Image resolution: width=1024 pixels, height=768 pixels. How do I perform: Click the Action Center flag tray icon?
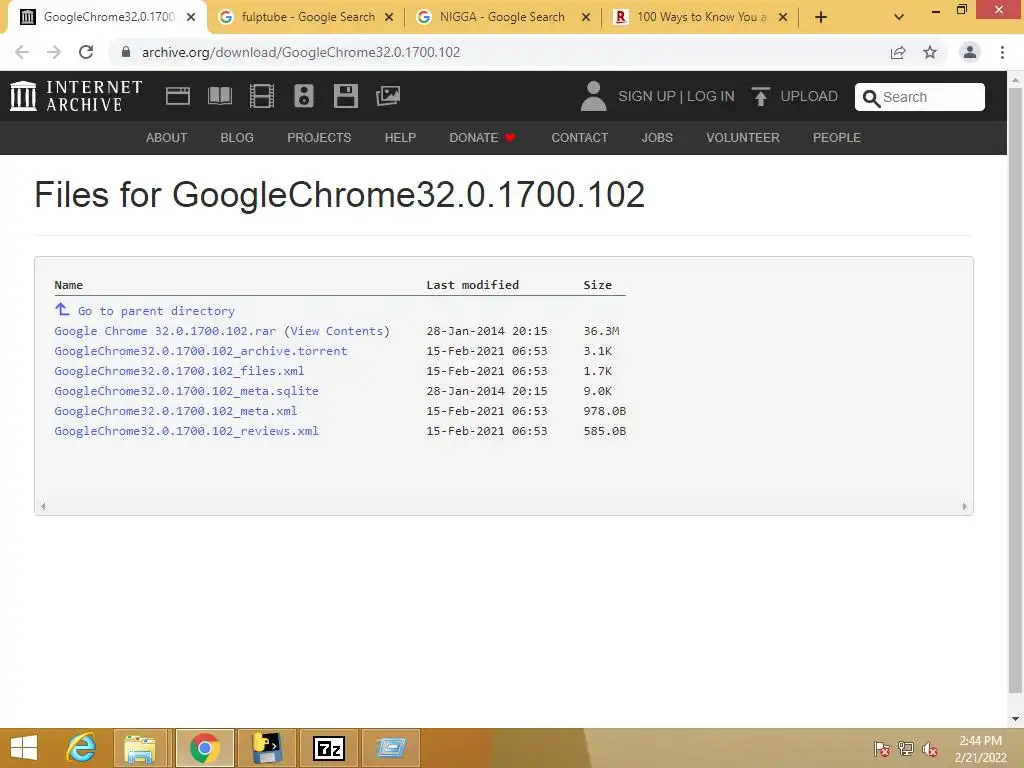click(881, 749)
